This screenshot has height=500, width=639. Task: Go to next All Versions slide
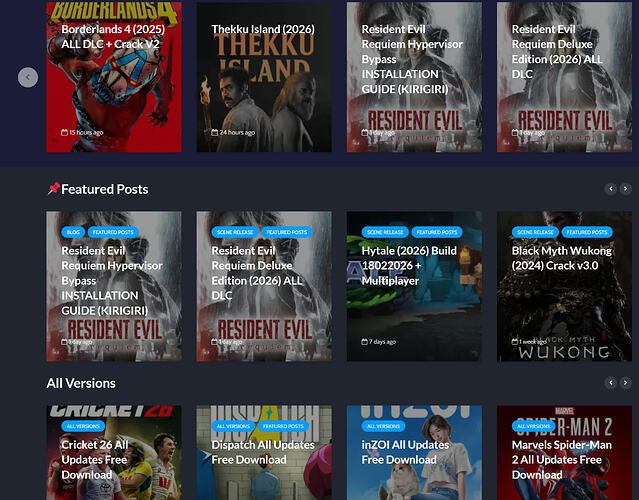[x=625, y=383]
